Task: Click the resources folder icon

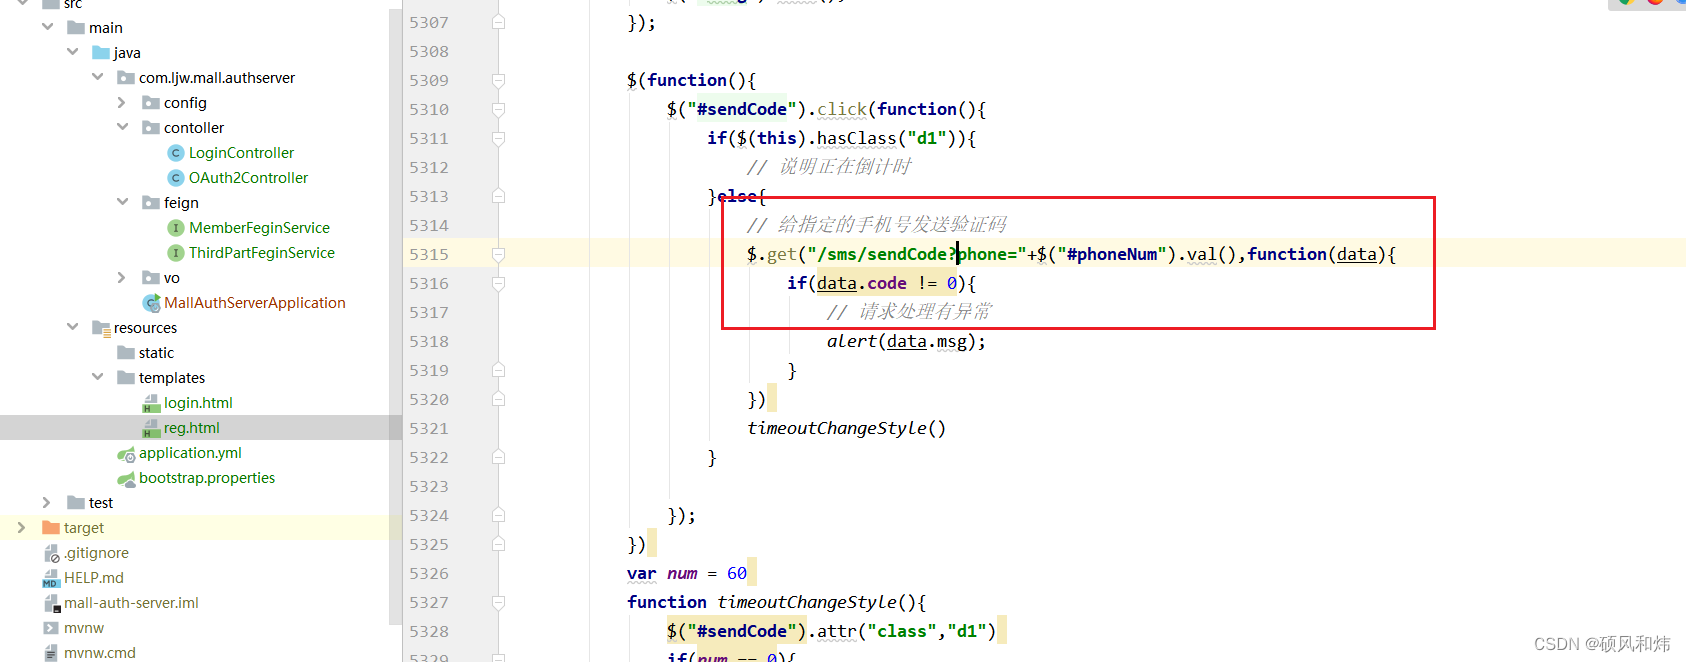Action: pyautogui.click(x=101, y=327)
